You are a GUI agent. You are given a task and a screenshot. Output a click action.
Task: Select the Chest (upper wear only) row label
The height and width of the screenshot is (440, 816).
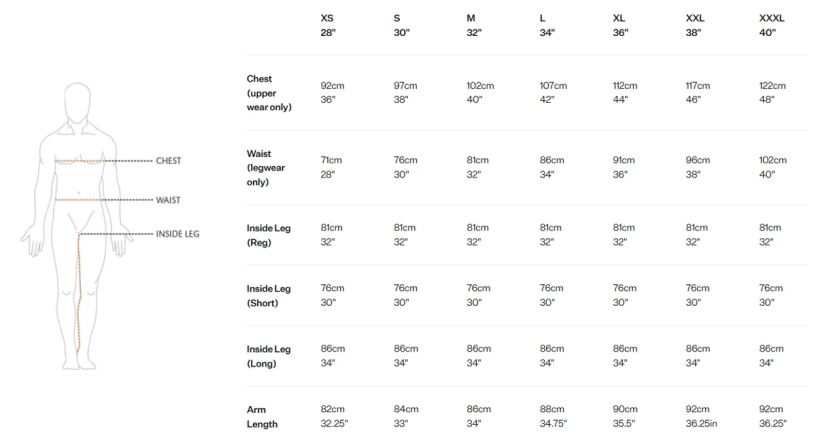point(269,93)
